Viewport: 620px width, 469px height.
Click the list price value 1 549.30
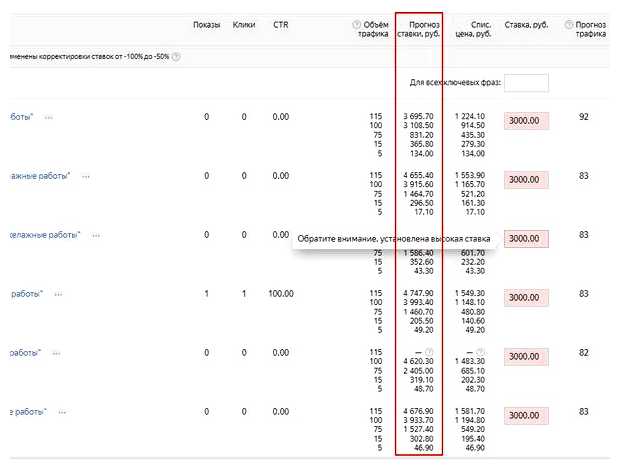470,293
